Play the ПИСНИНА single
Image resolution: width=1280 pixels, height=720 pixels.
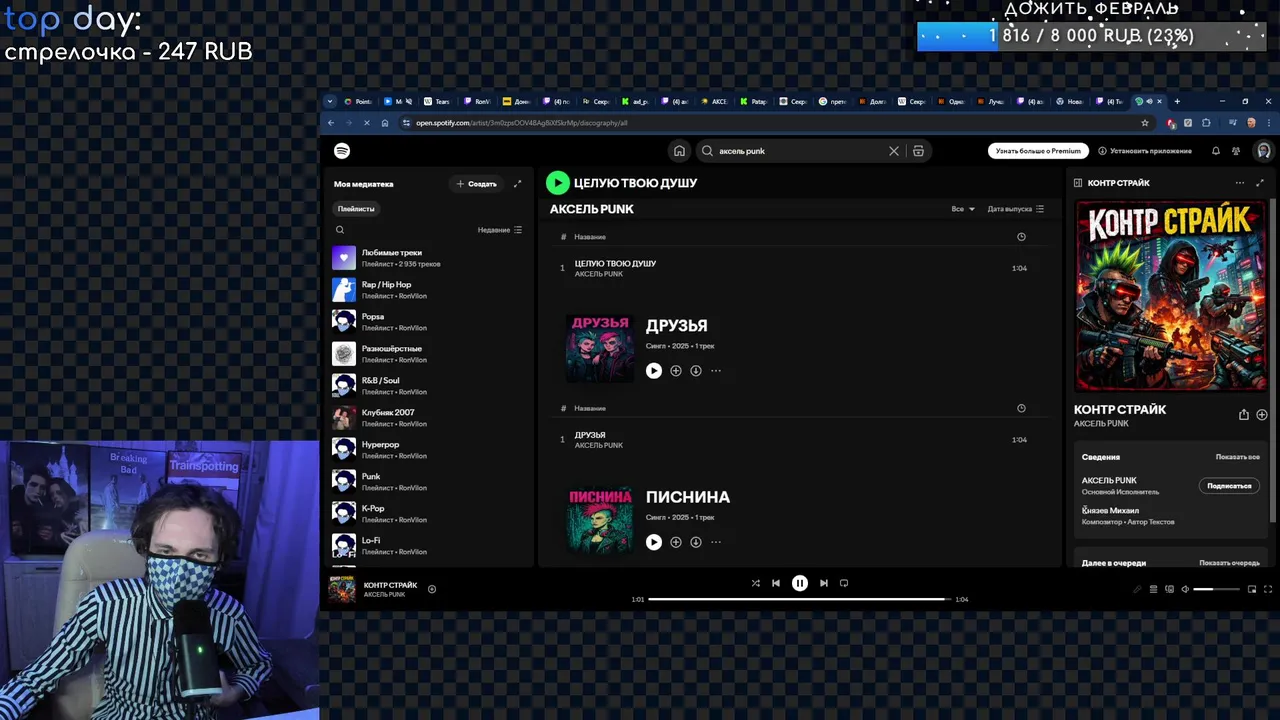click(654, 542)
